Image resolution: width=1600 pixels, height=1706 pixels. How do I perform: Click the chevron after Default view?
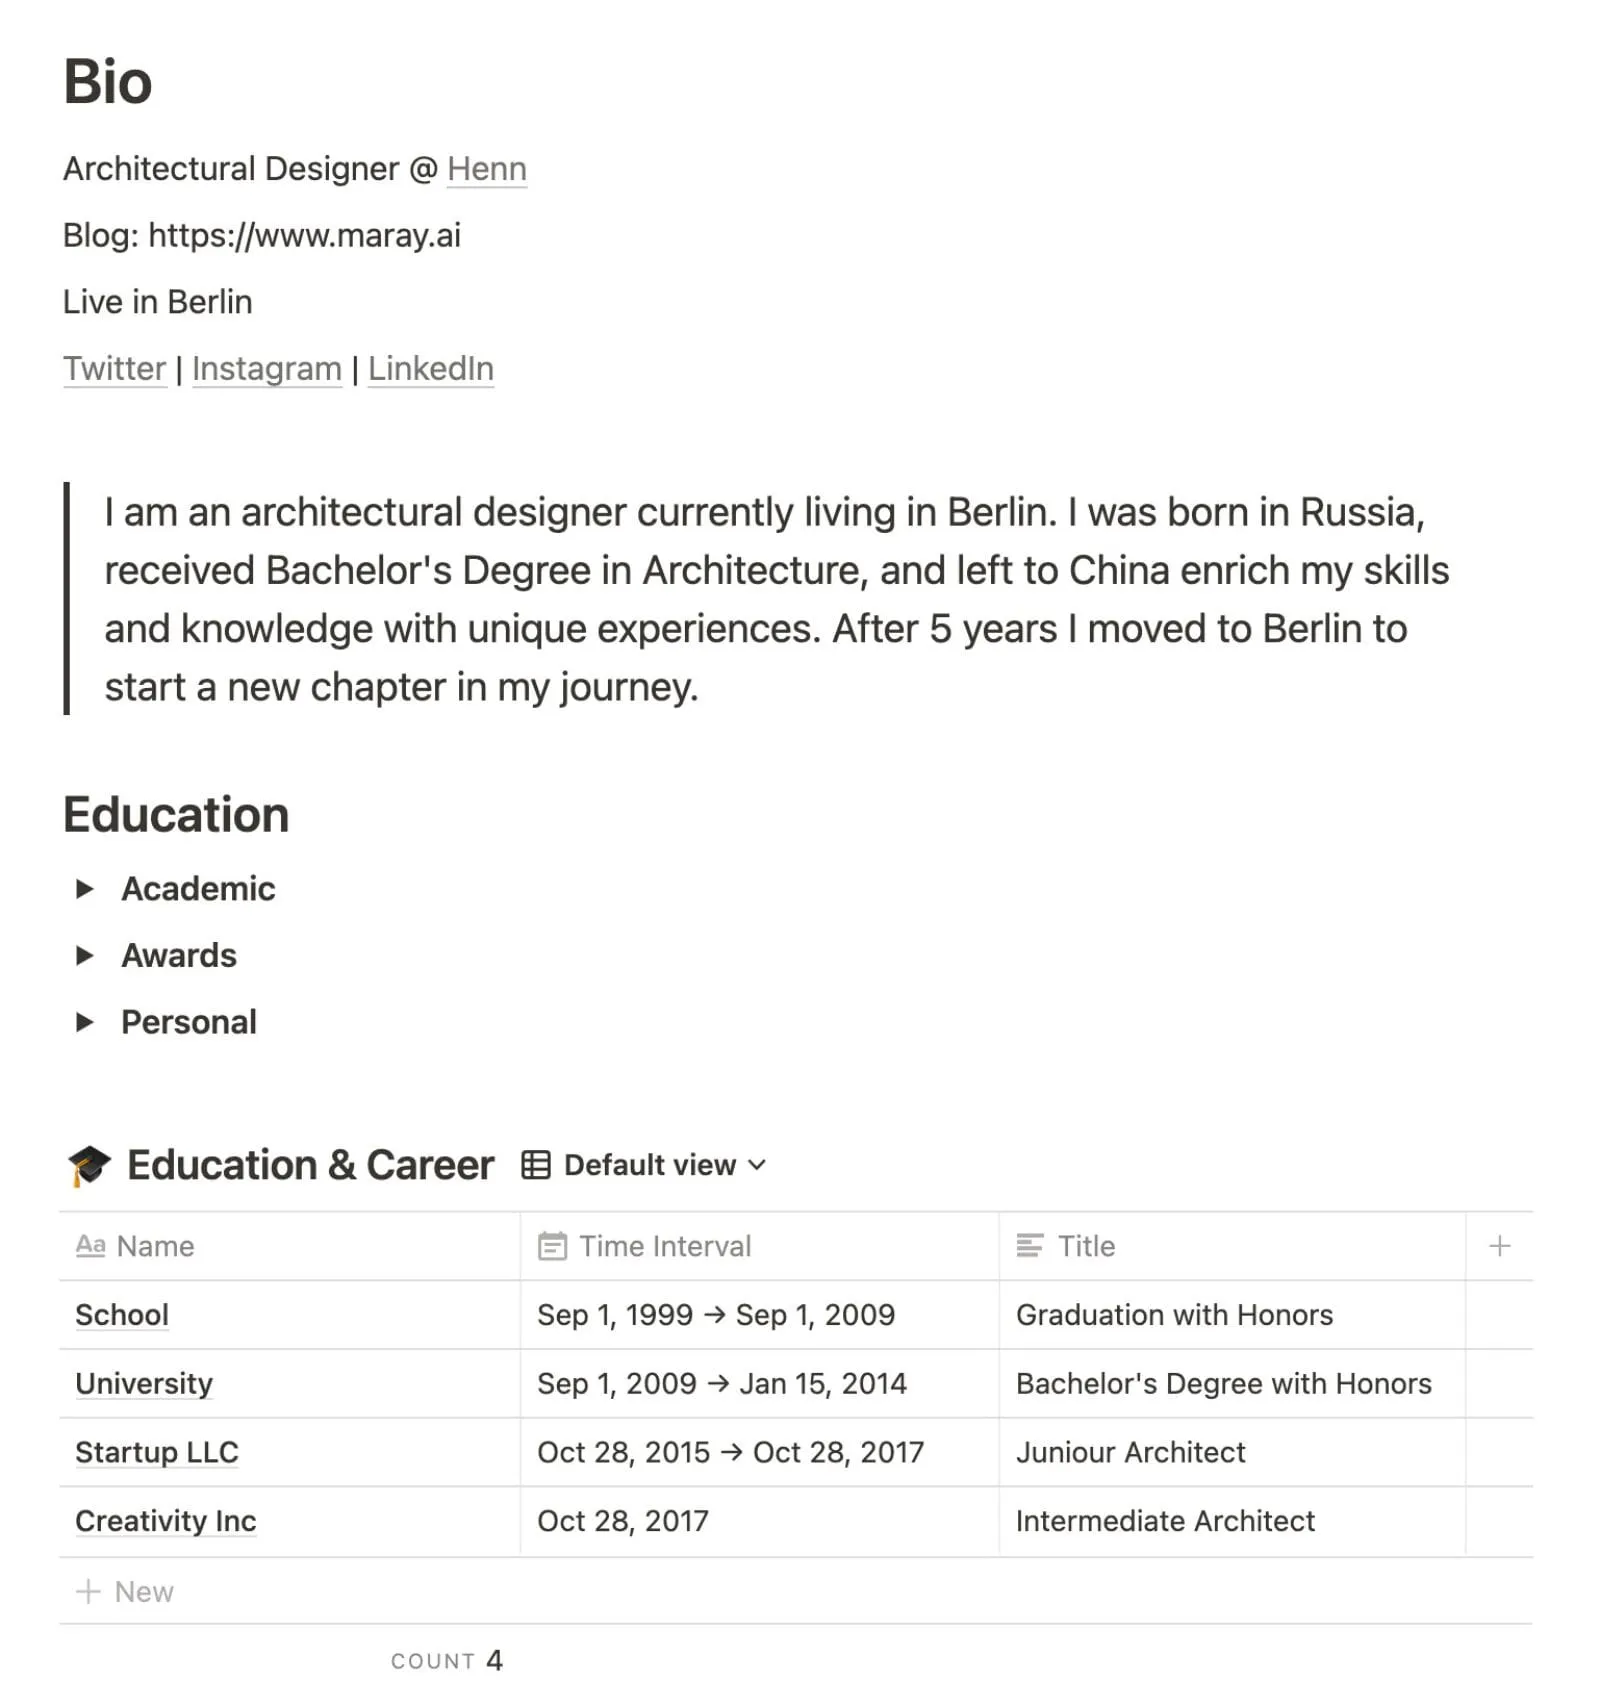tap(757, 1165)
